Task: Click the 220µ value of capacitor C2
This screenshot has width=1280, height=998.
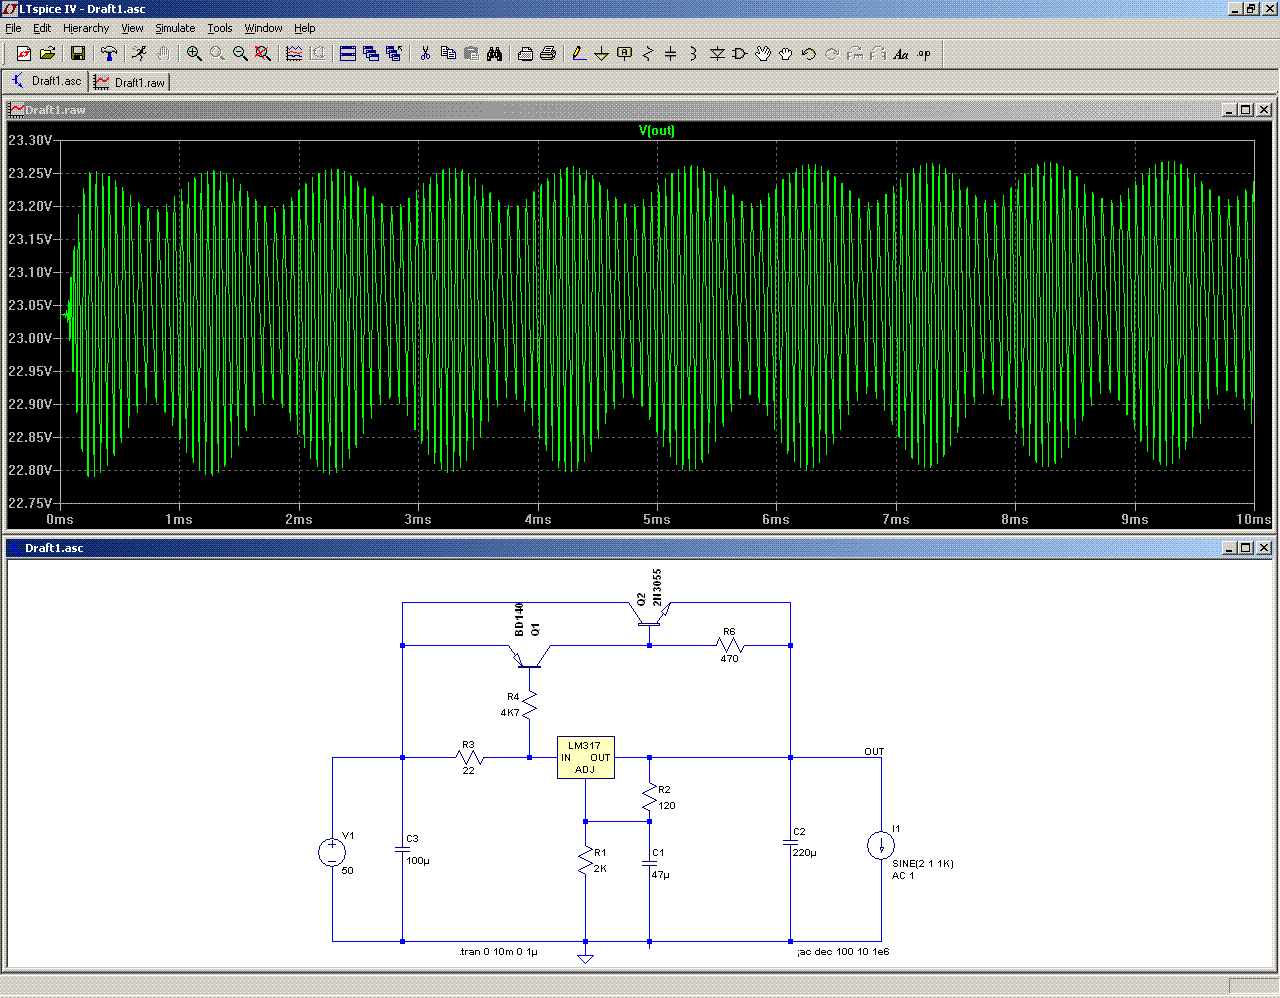Action: click(x=804, y=853)
